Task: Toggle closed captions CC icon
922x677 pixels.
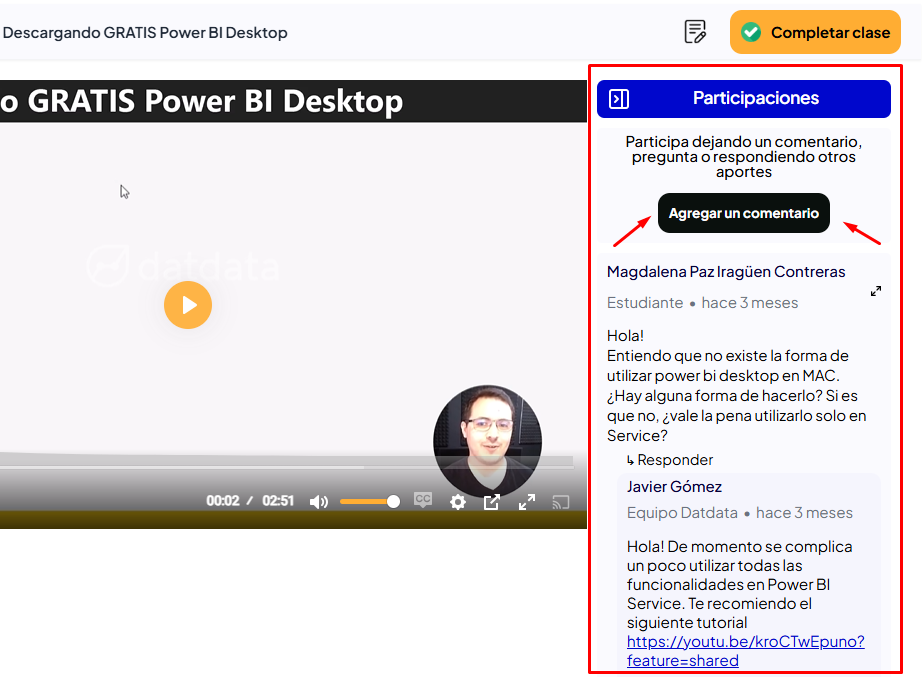Action: click(x=422, y=500)
